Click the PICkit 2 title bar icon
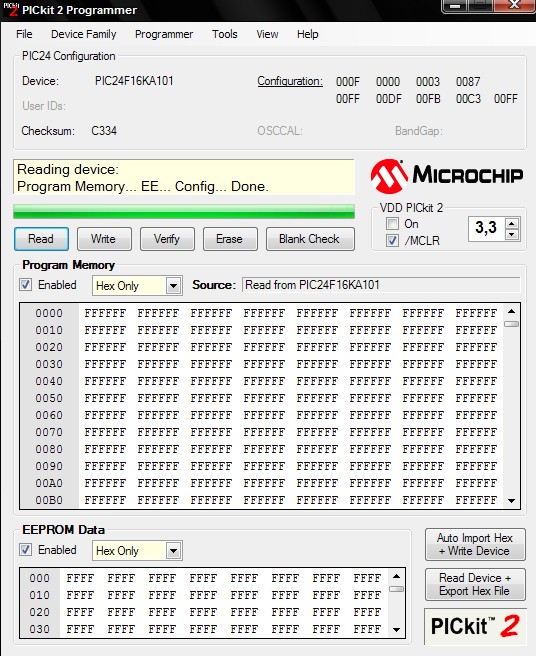Image resolution: width=536 pixels, height=656 pixels. (10, 9)
